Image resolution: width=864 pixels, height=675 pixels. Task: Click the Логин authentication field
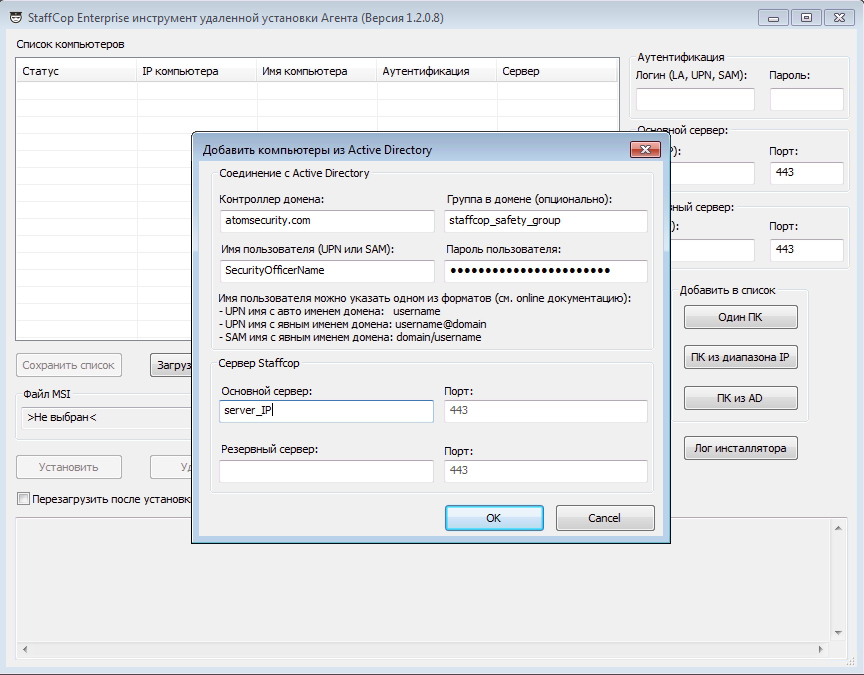[695, 99]
